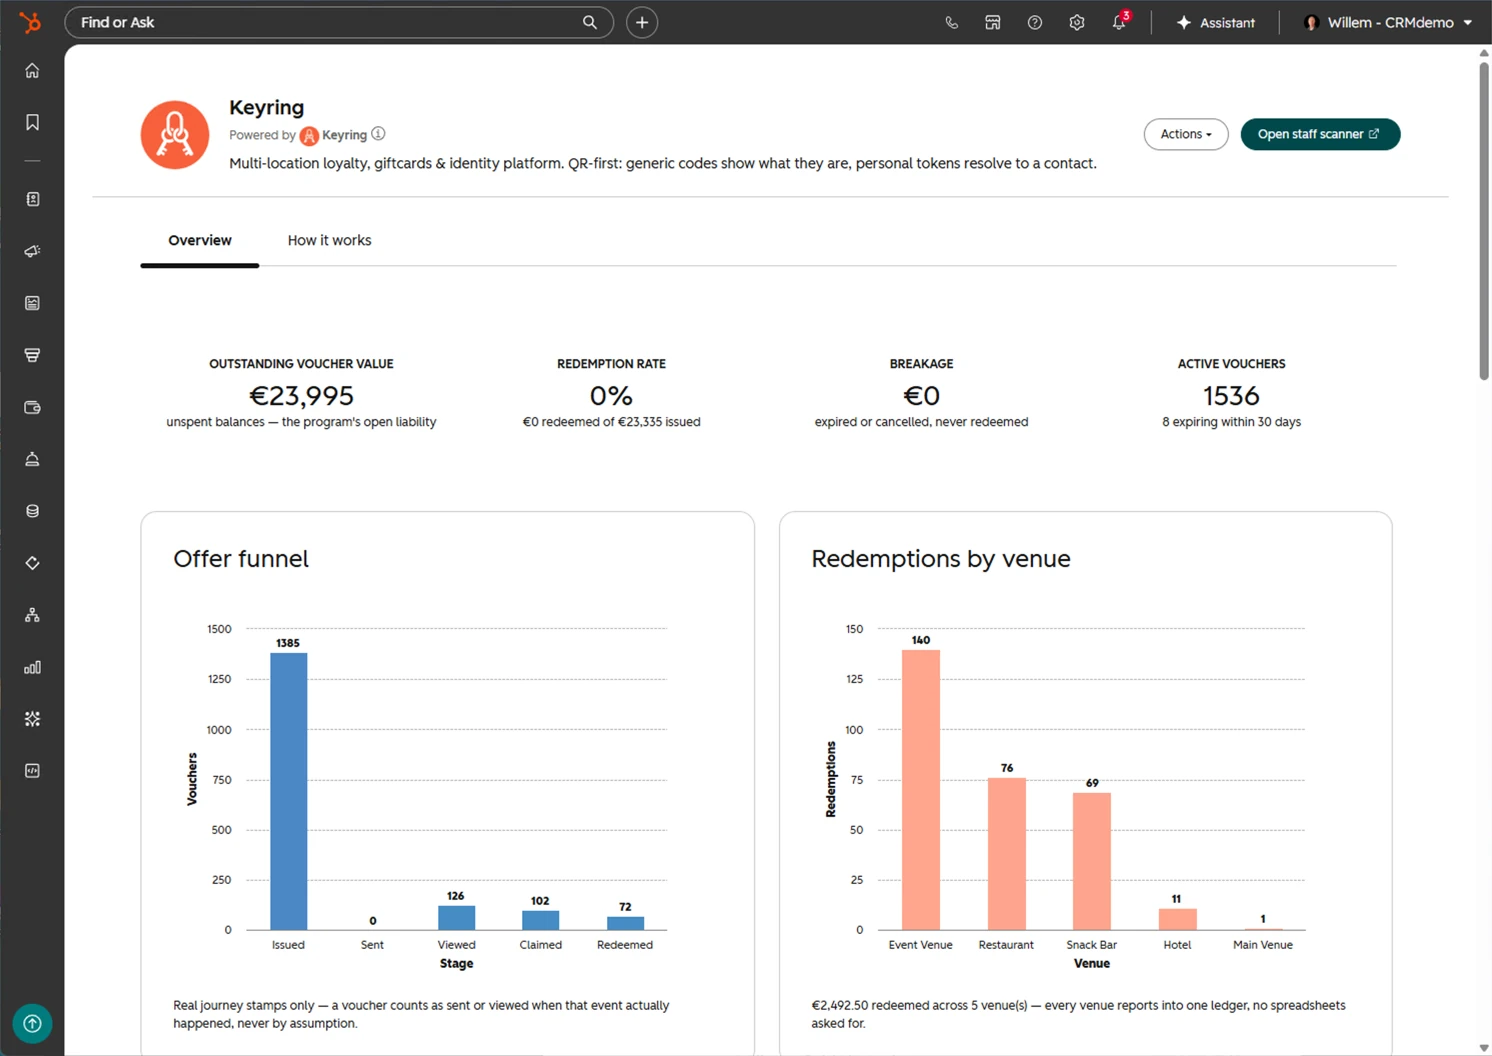The image size is (1492, 1056).
Task: Click the HubSpot sprocket logo
Action: tap(31, 22)
